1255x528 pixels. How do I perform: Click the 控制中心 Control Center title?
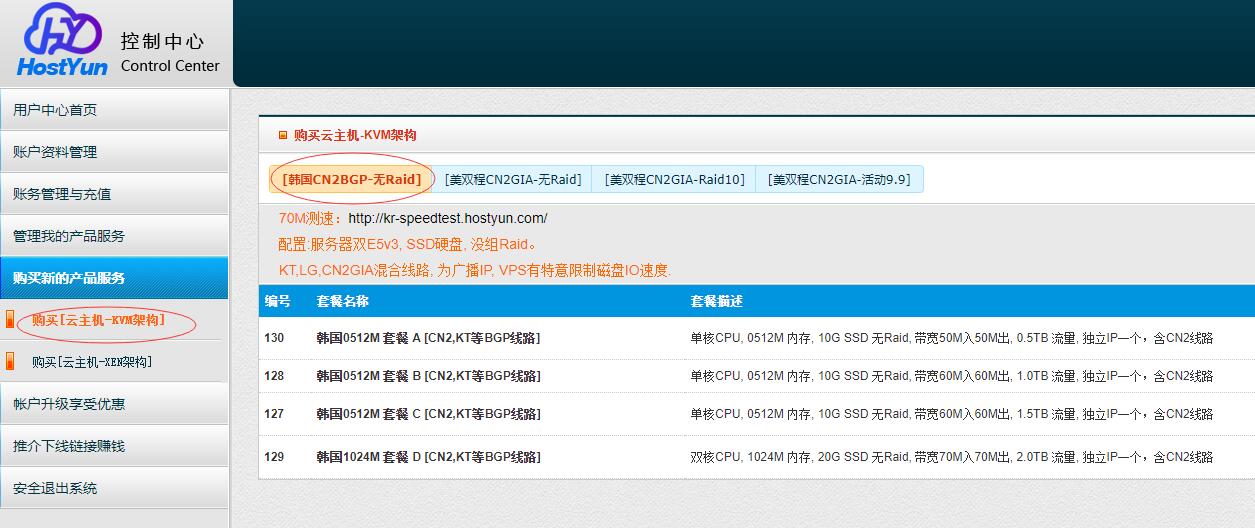tap(169, 53)
